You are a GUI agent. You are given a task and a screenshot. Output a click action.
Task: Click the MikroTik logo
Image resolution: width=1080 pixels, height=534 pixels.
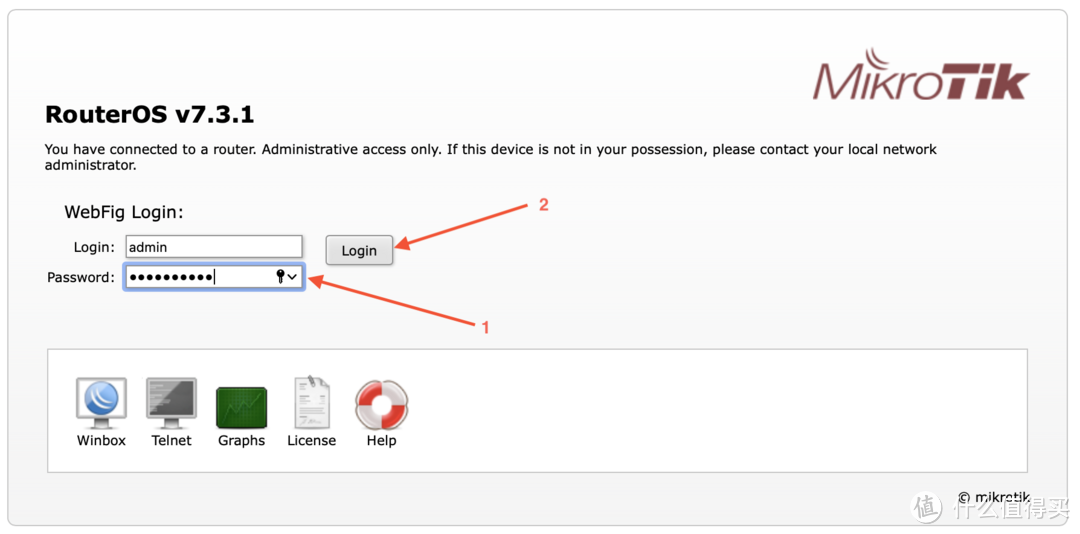tap(920, 75)
